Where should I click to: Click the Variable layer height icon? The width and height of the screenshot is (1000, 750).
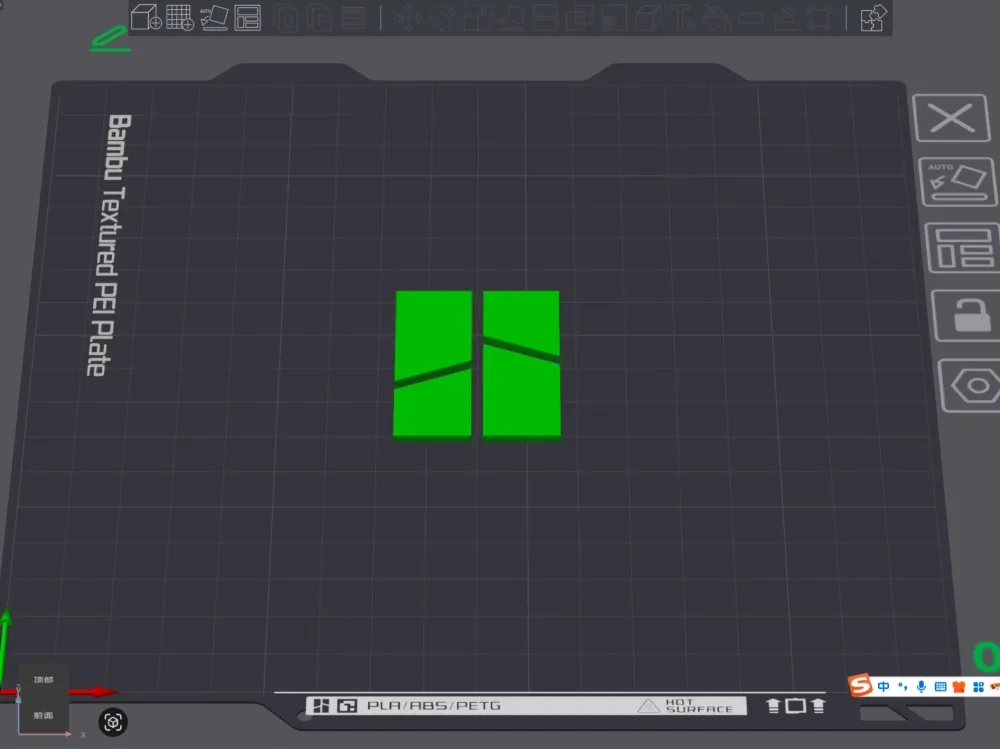(353, 18)
